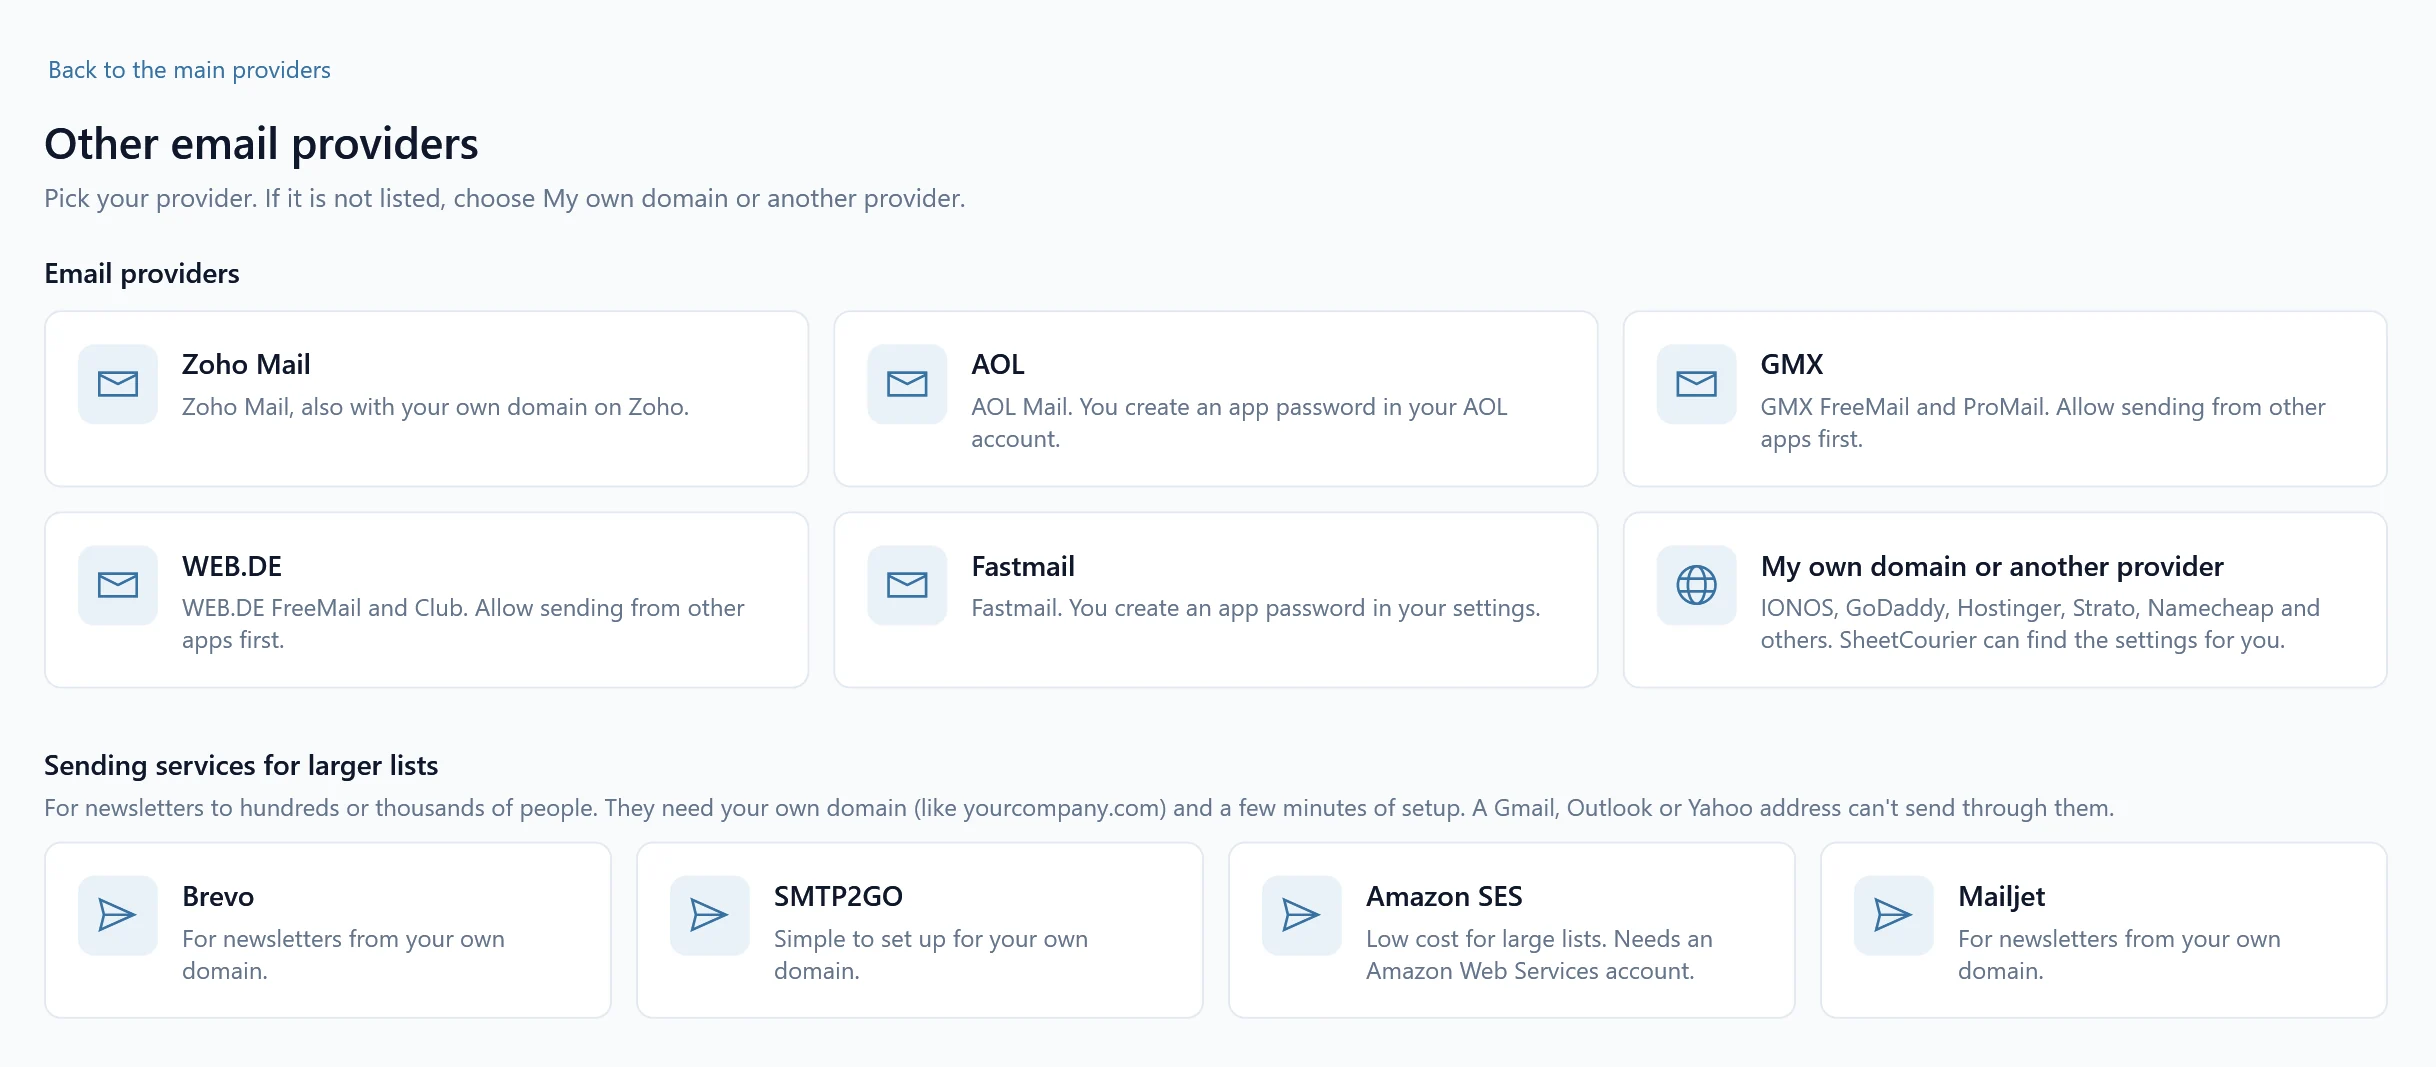Click the 'Email providers' section heading
This screenshot has height=1067, width=2436.
tap(142, 274)
